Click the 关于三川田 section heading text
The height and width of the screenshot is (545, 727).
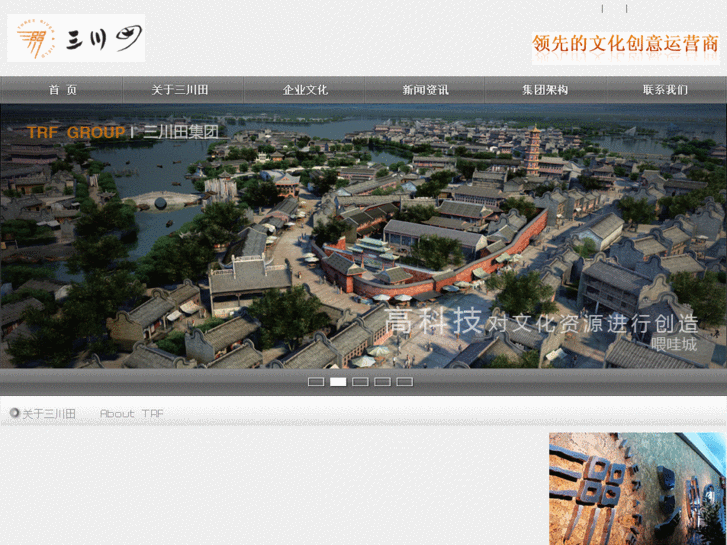[49, 414]
